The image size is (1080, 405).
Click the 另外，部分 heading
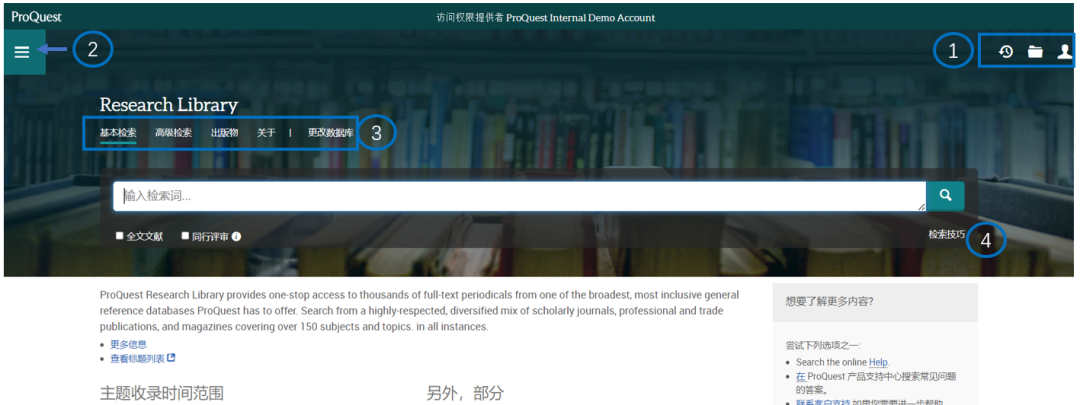coord(465,393)
